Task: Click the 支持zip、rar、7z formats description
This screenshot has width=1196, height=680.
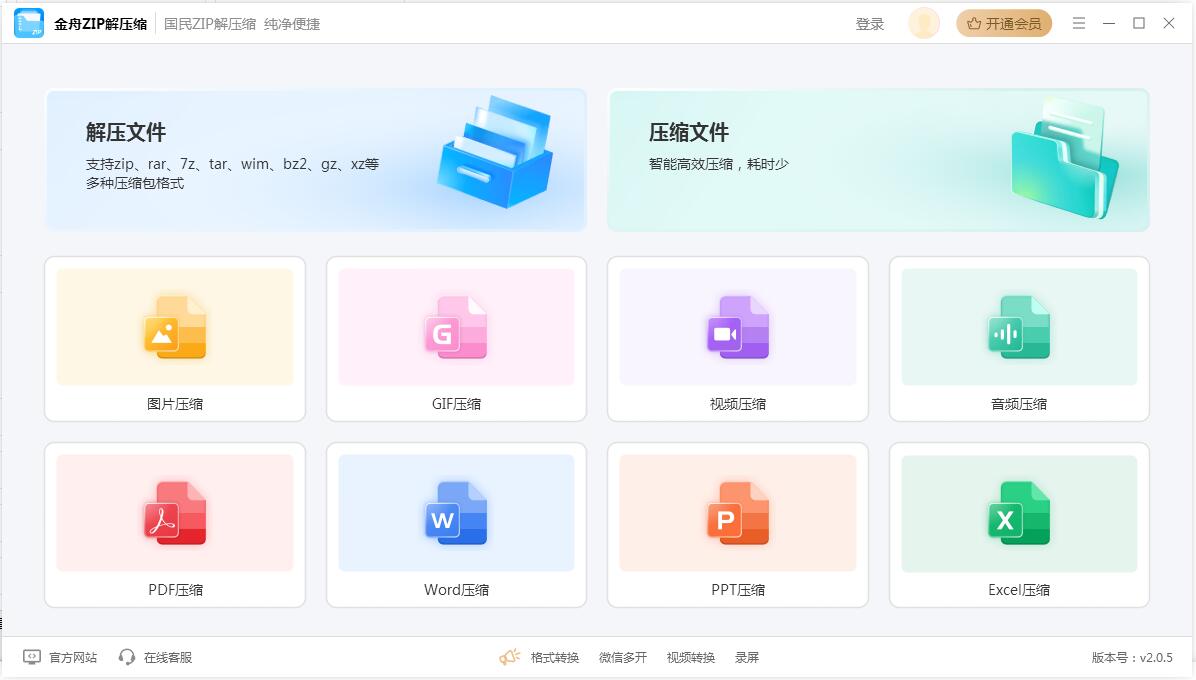Action: tap(232, 173)
